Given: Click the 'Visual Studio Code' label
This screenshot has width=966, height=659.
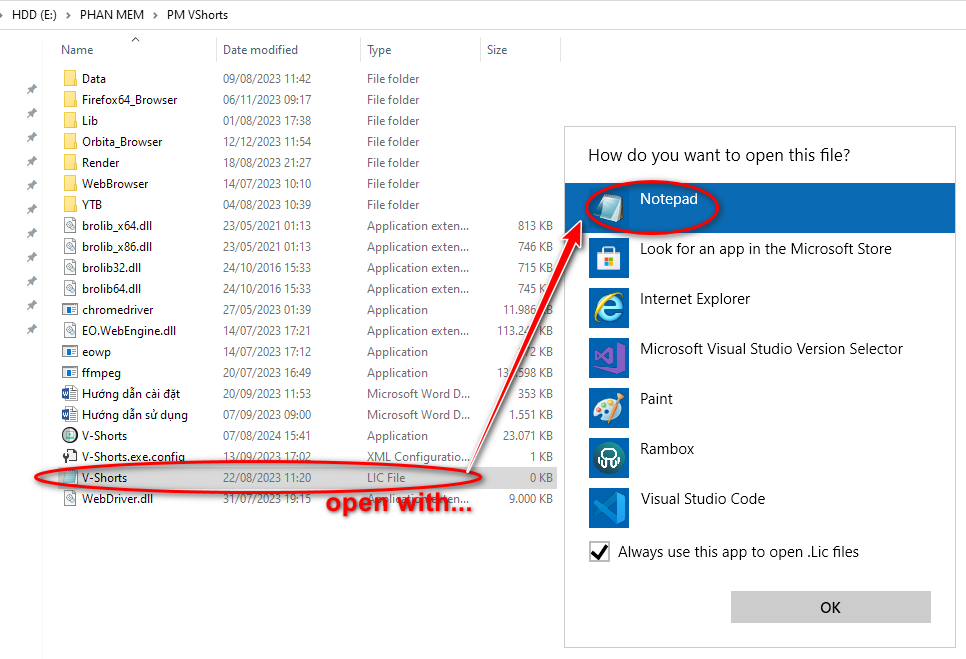Looking at the screenshot, I should point(703,499).
